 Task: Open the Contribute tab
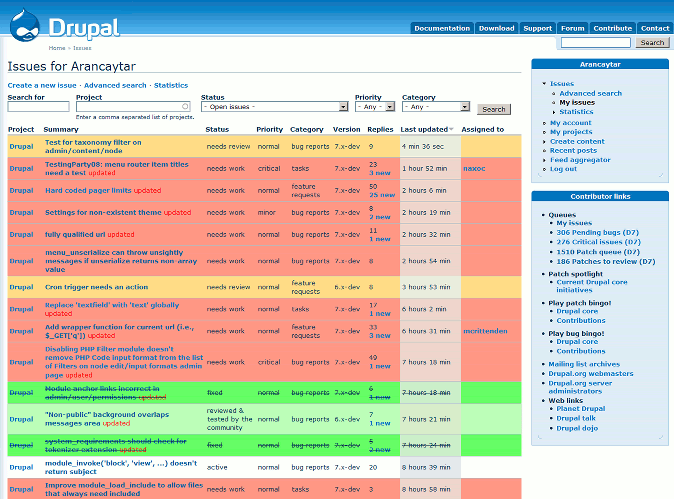(x=613, y=28)
